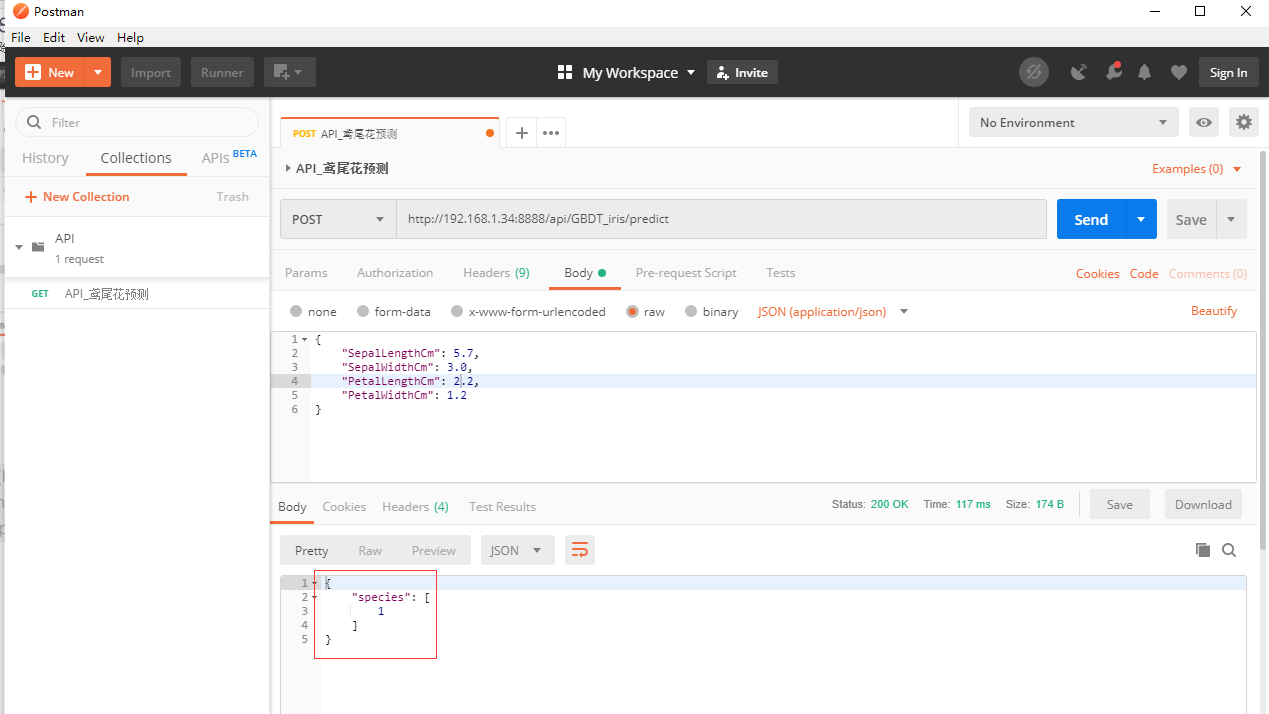Viewport: 1269px width, 714px height.
Task: Select the raw radio button
Action: 632,312
